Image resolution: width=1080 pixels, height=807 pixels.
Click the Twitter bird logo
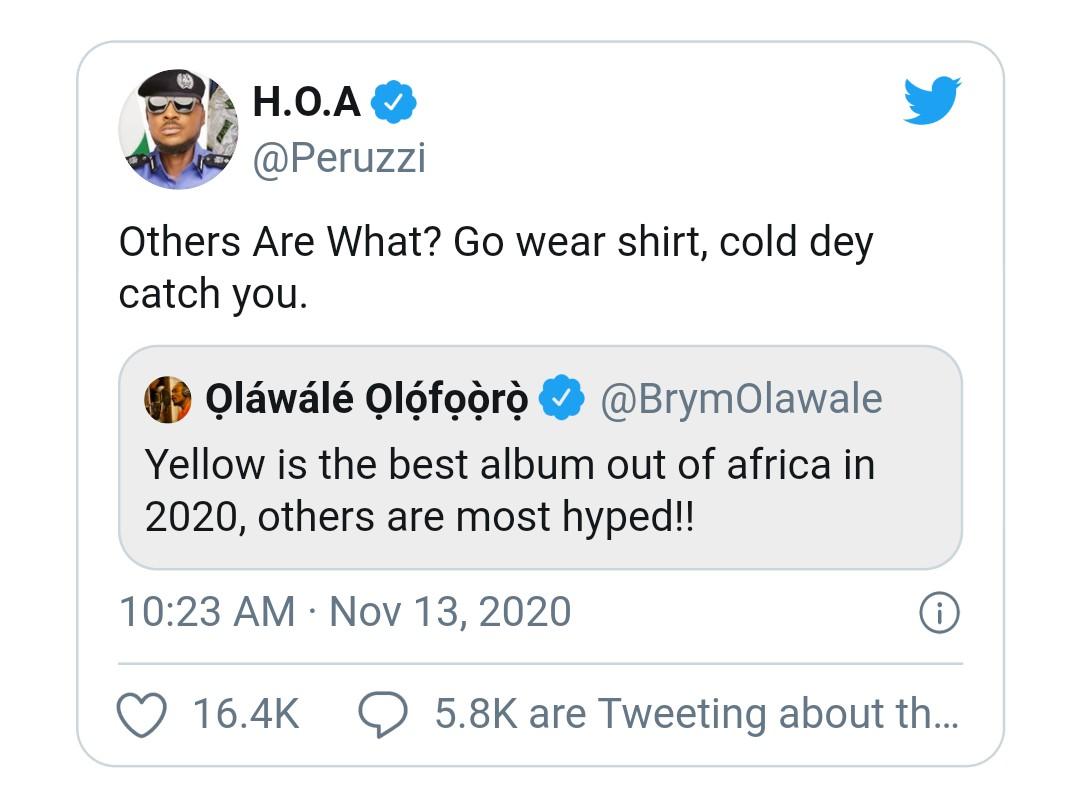[932, 101]
